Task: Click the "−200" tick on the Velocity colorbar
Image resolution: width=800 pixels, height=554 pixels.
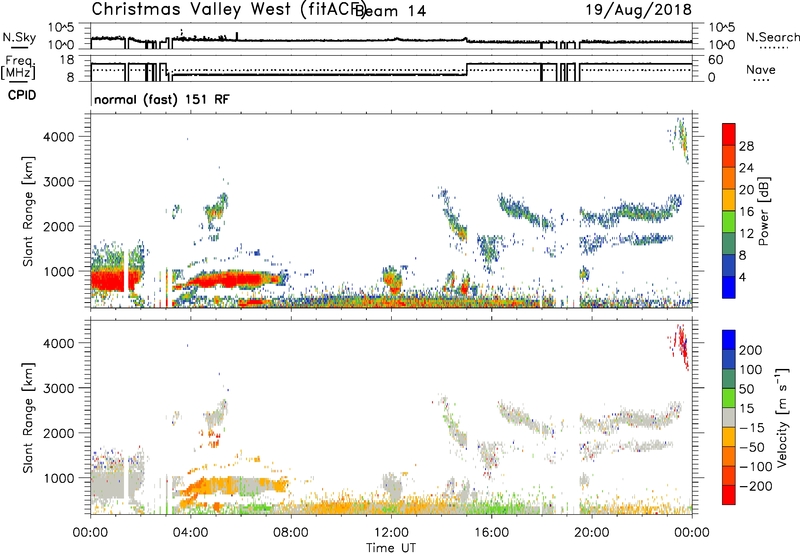Action: click(x=755, y=486)
